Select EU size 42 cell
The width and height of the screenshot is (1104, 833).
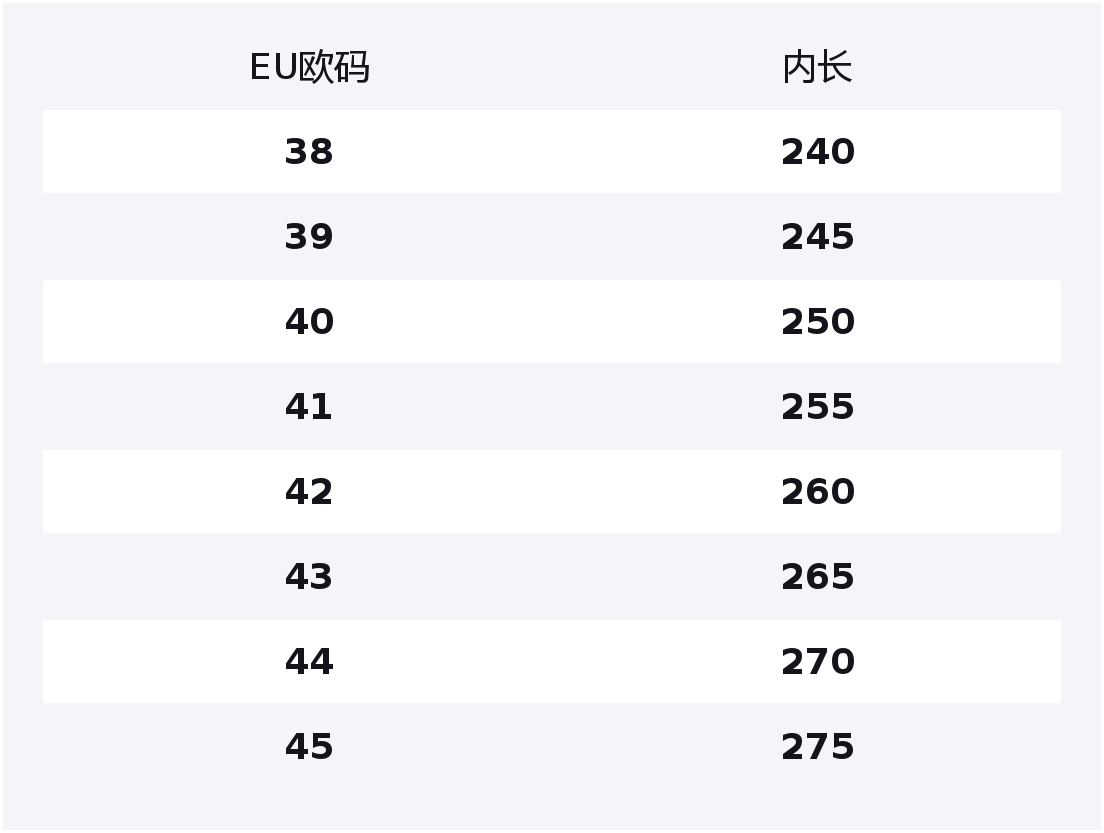309,492
